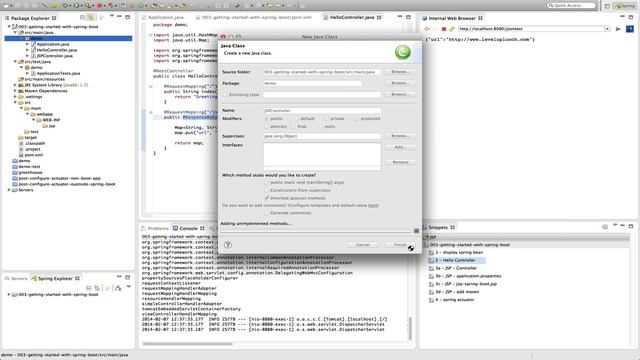Collapse the 003-getting-started-with-spring-boot project root
This screenshot has width=640, height=360.
9,27
